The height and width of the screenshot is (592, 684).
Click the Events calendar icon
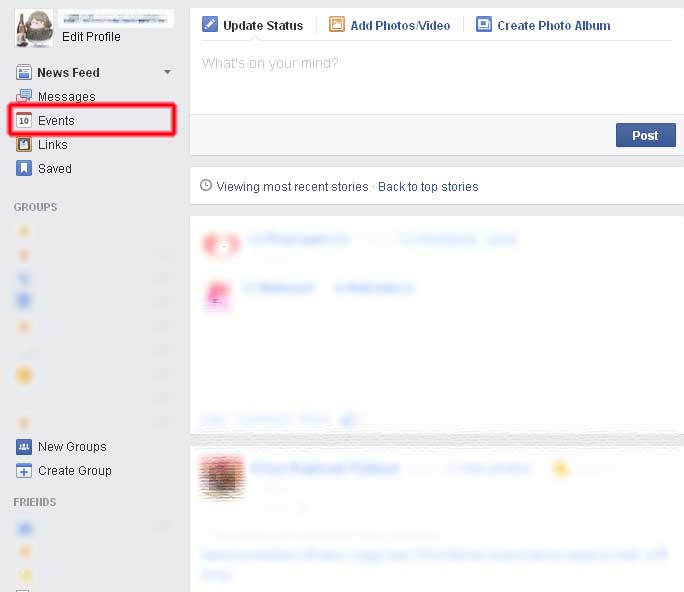click(24, 120)
